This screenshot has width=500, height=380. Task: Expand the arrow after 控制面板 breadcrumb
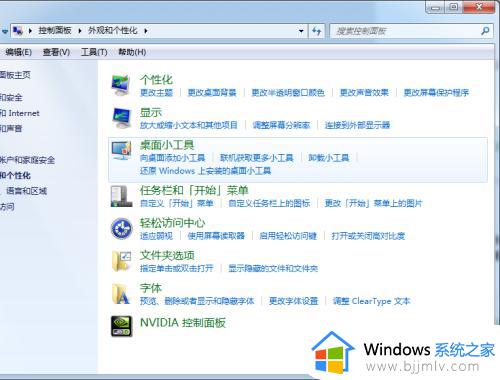pos(80,31)
